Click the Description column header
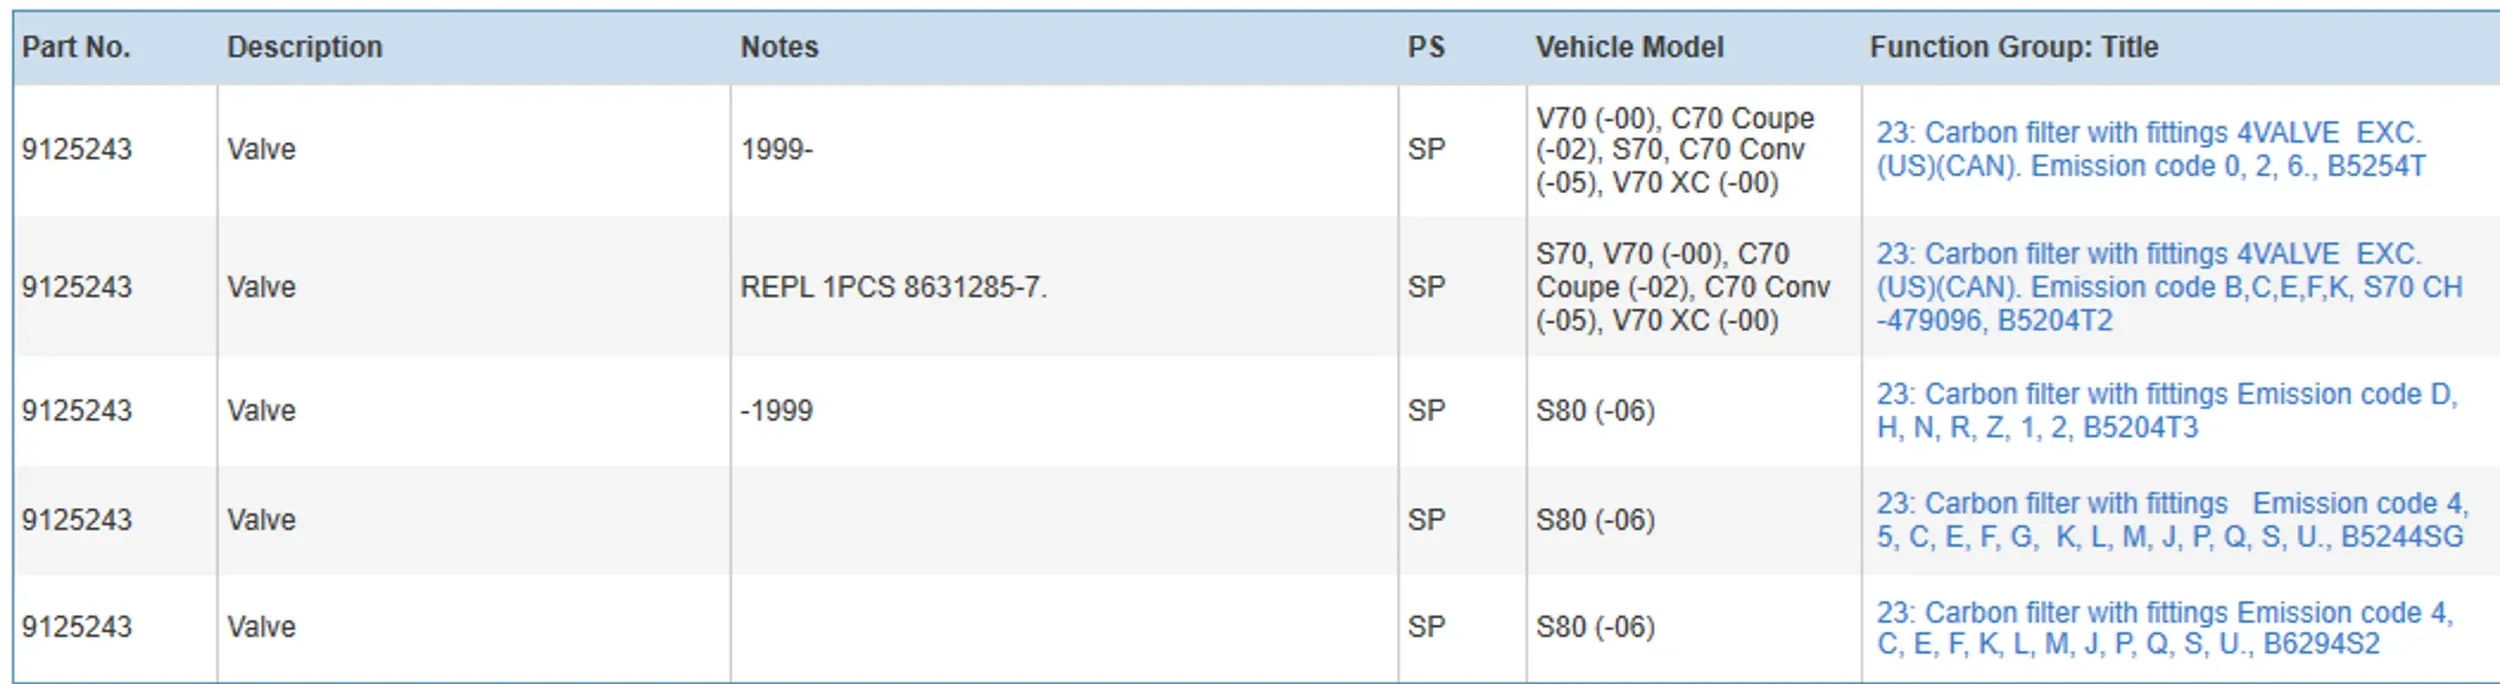 pos(304,47)
